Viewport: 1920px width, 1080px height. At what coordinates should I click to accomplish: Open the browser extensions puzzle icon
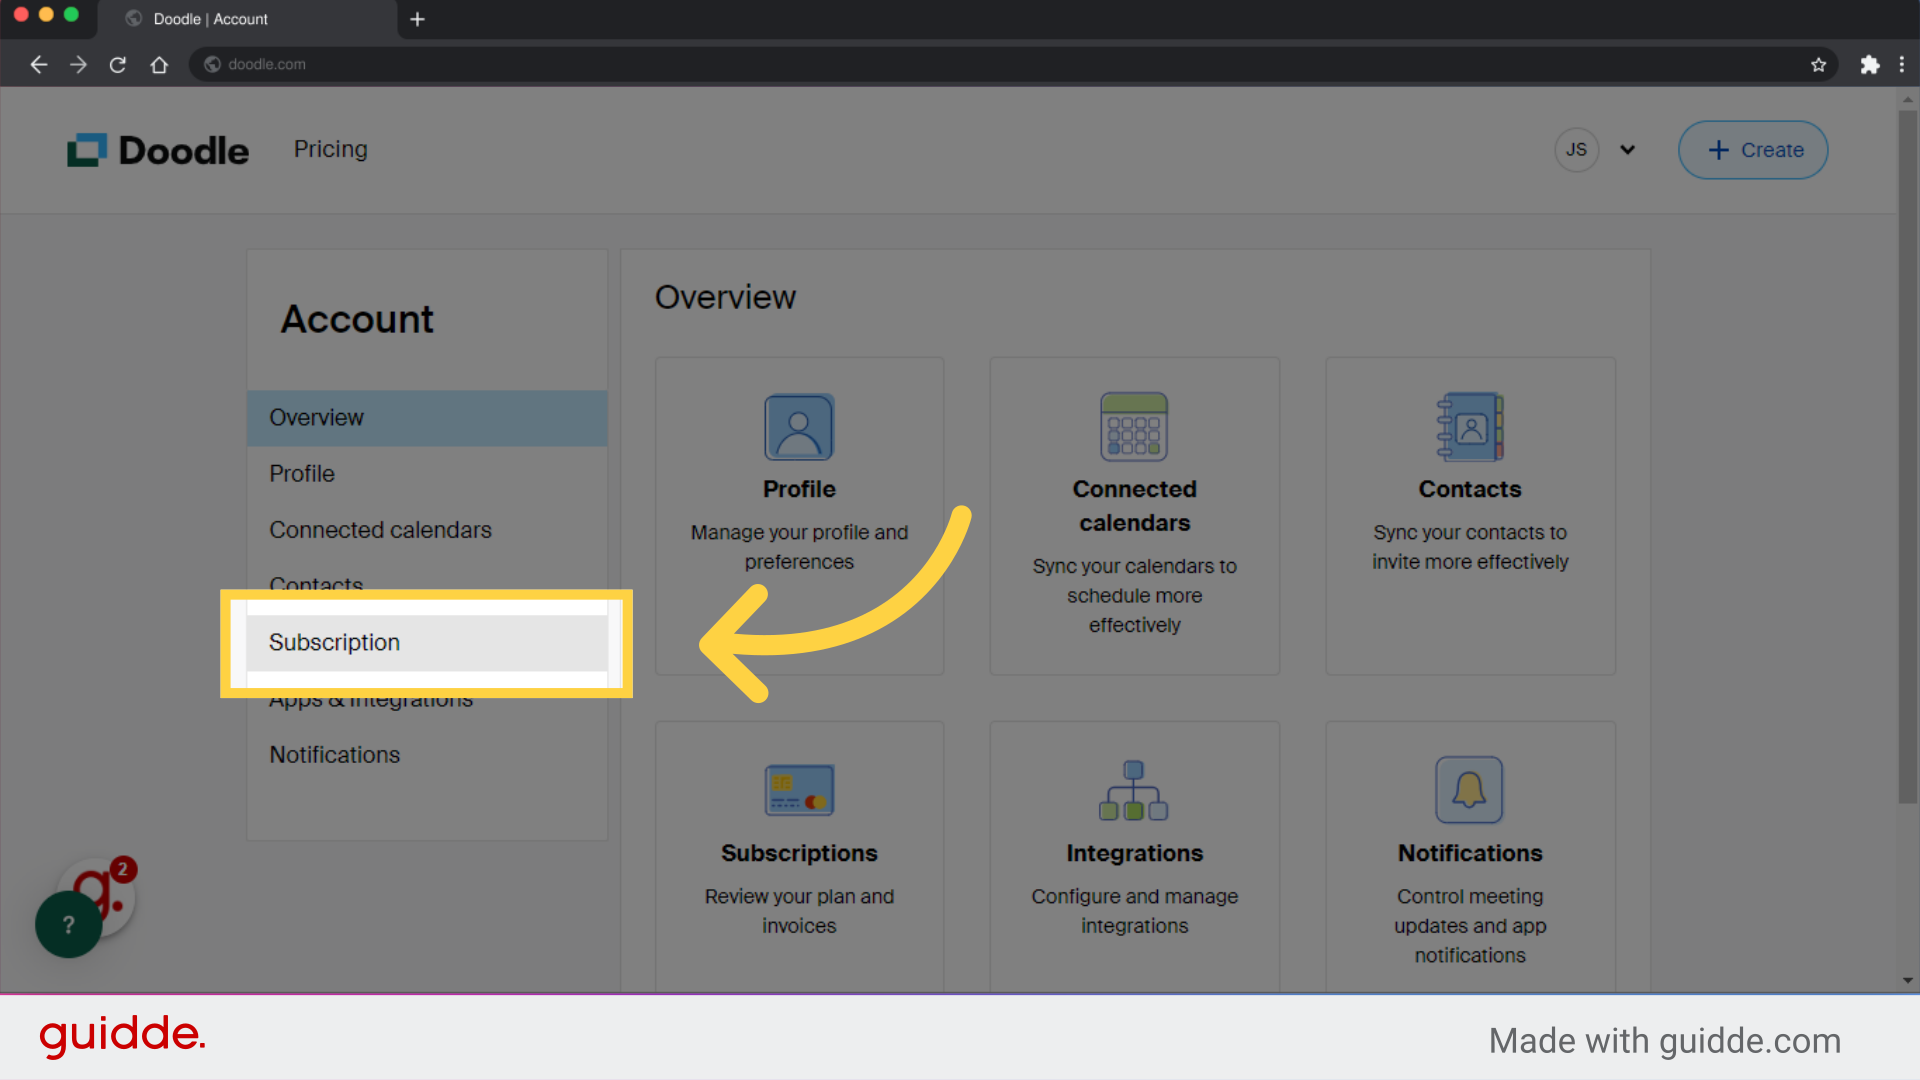(x=1870, y=64)
